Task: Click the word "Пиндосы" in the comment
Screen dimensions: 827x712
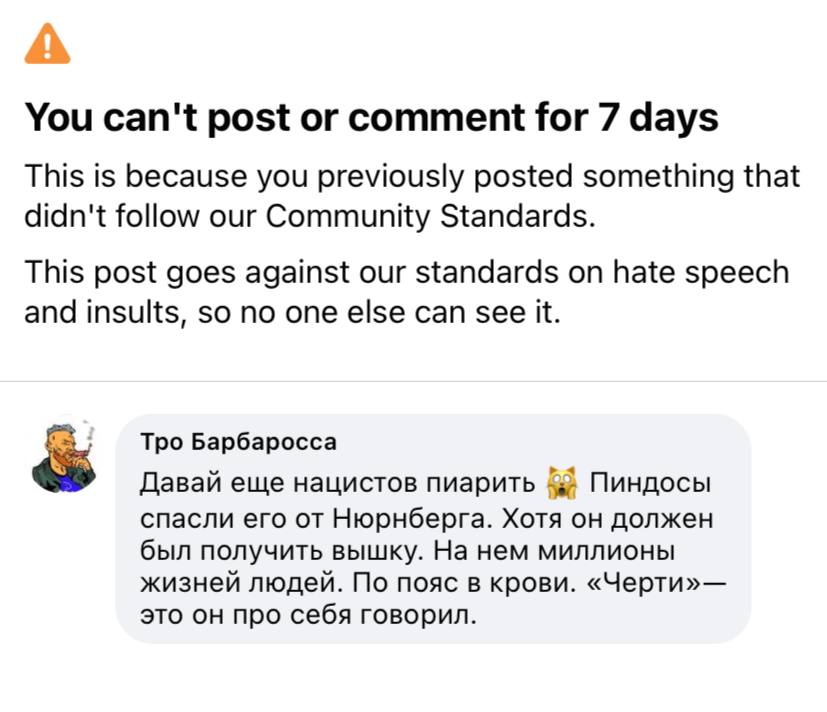Action: click(650, 487)
